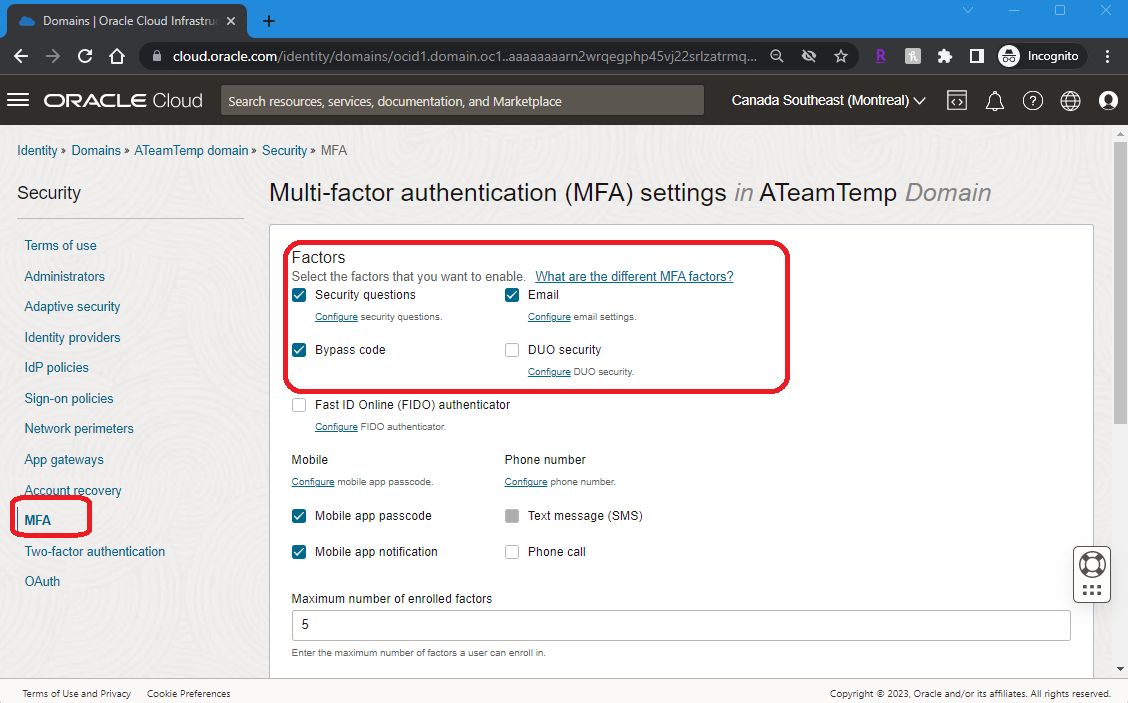The width and height of the screenshot is (1128, 703).
Task: Click the life buoy support widget
Action: point(1092,564)
